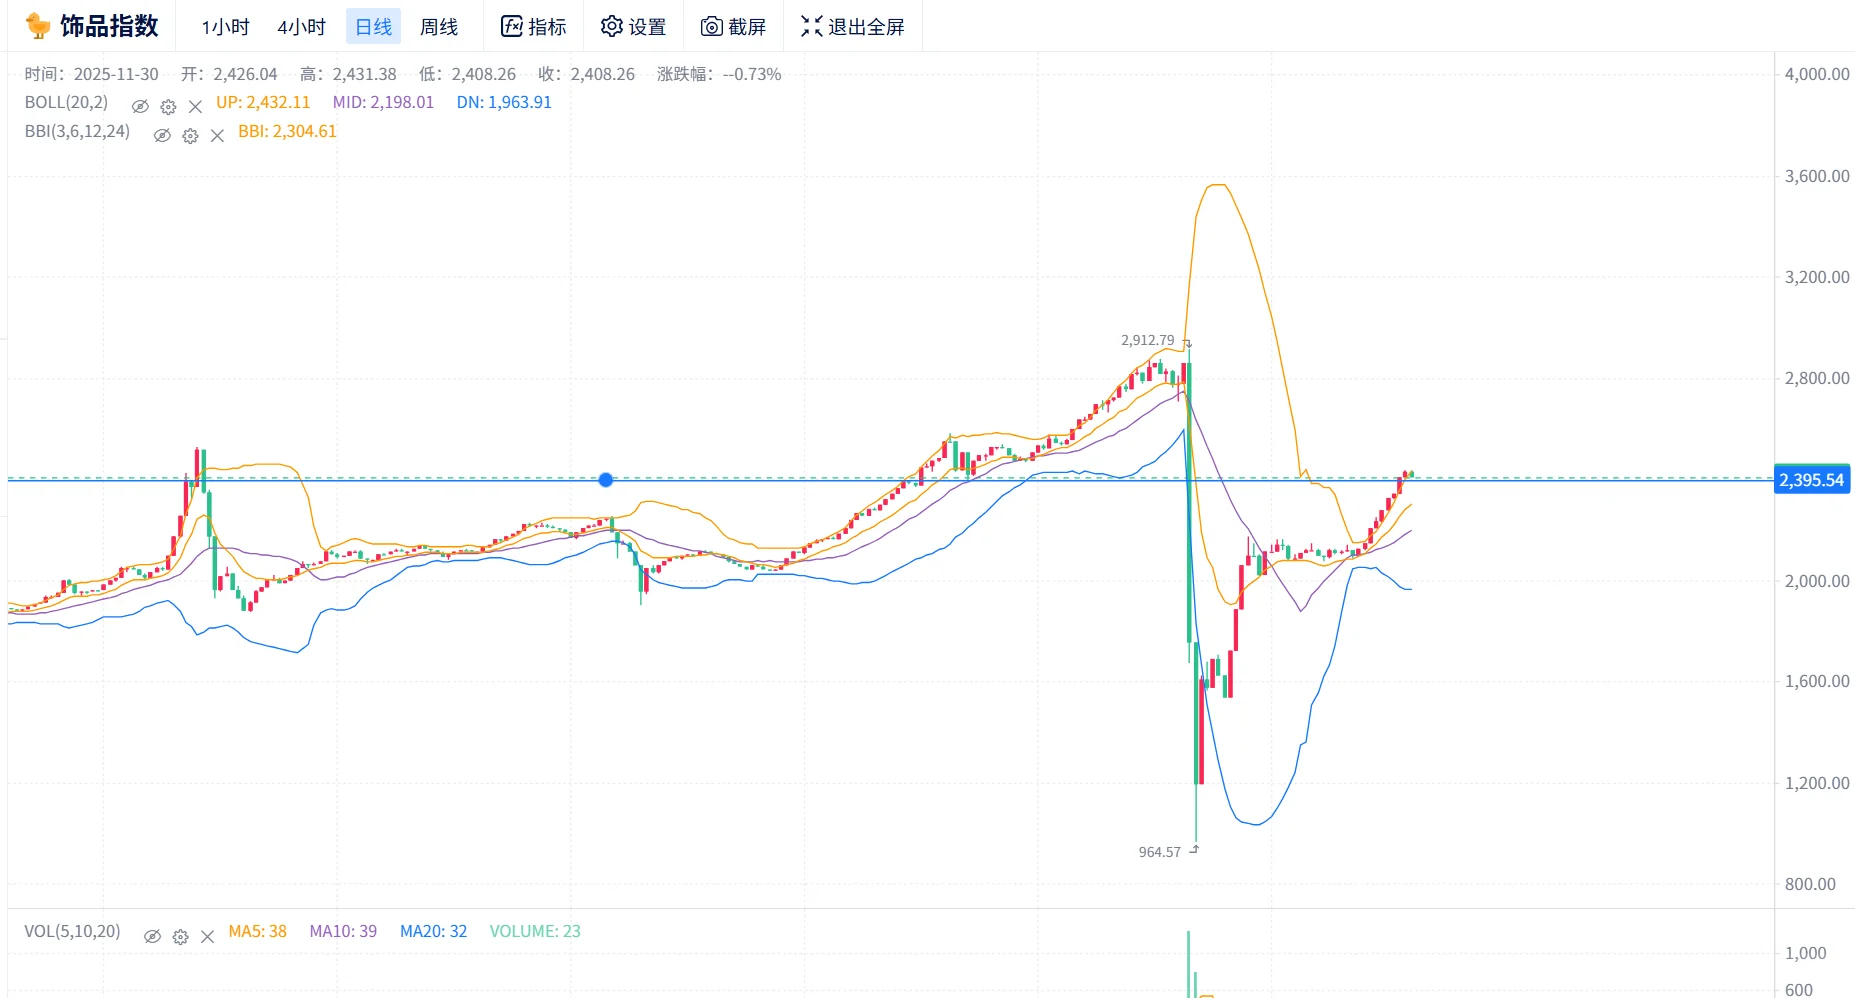This screenshot has height=998, width=1855.
Task: Click the 3,200.00 price axis label
Action: (1817, 277)
